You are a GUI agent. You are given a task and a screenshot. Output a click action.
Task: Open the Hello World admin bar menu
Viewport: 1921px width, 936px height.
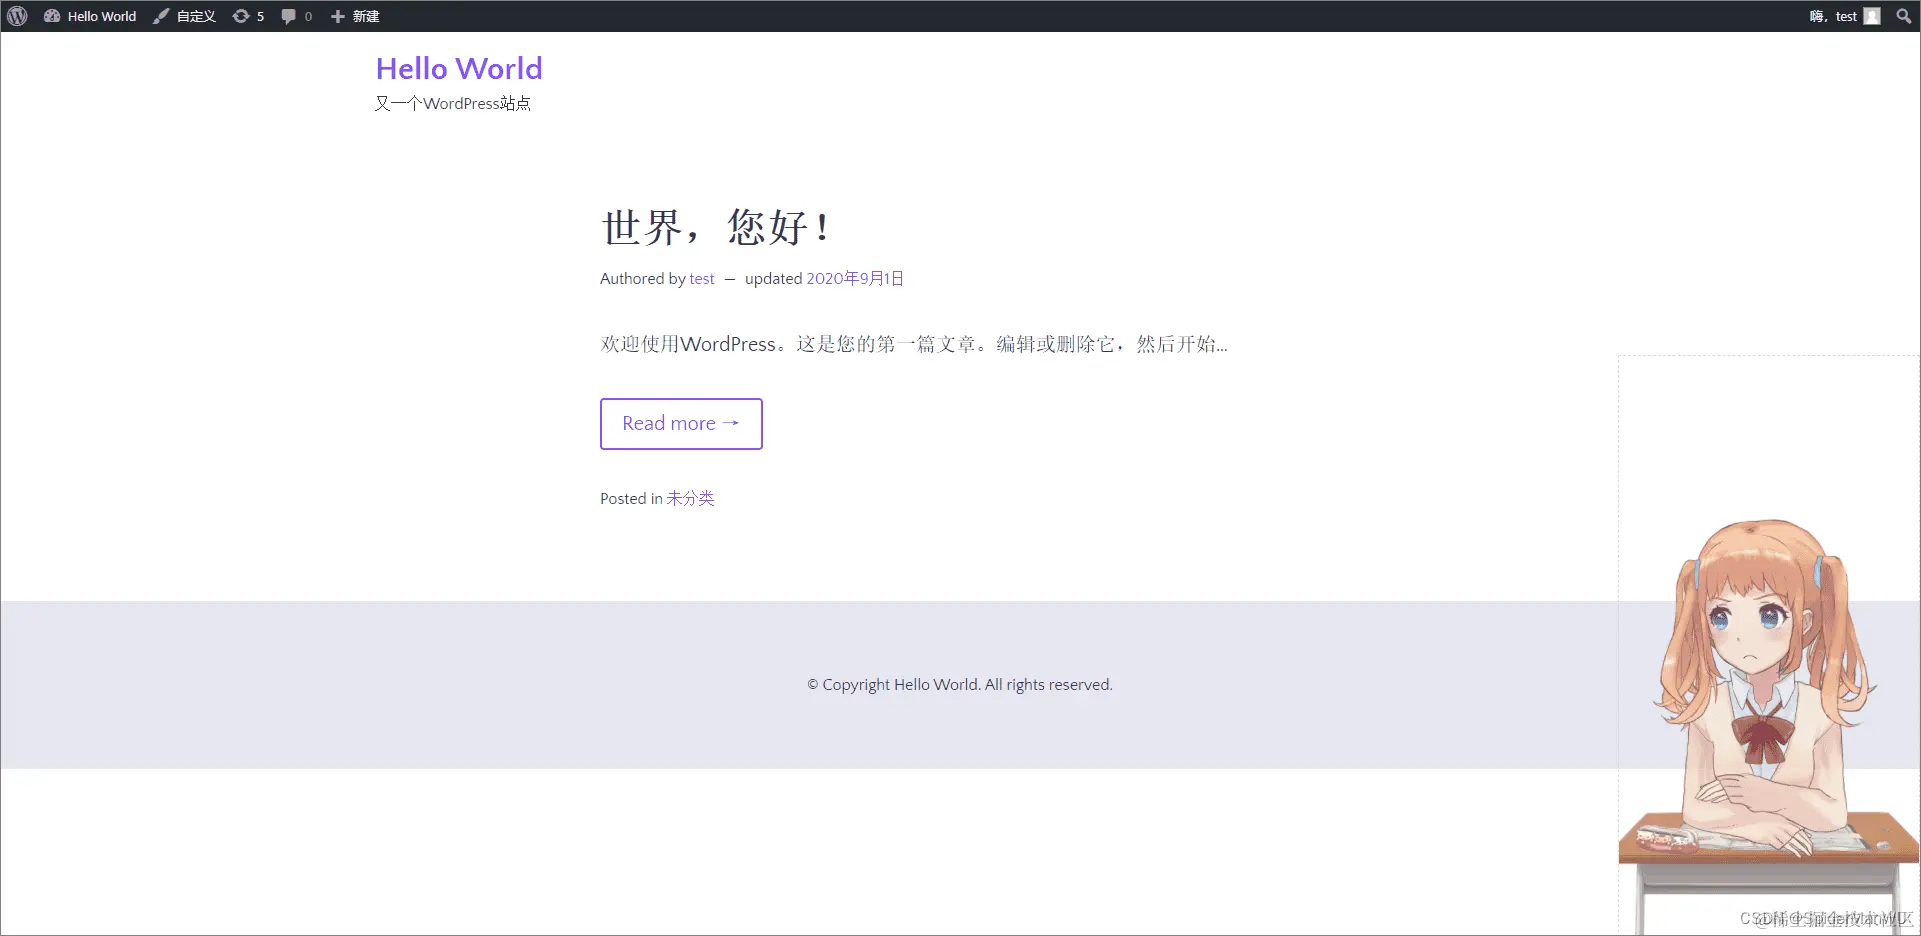click(101, 16)
